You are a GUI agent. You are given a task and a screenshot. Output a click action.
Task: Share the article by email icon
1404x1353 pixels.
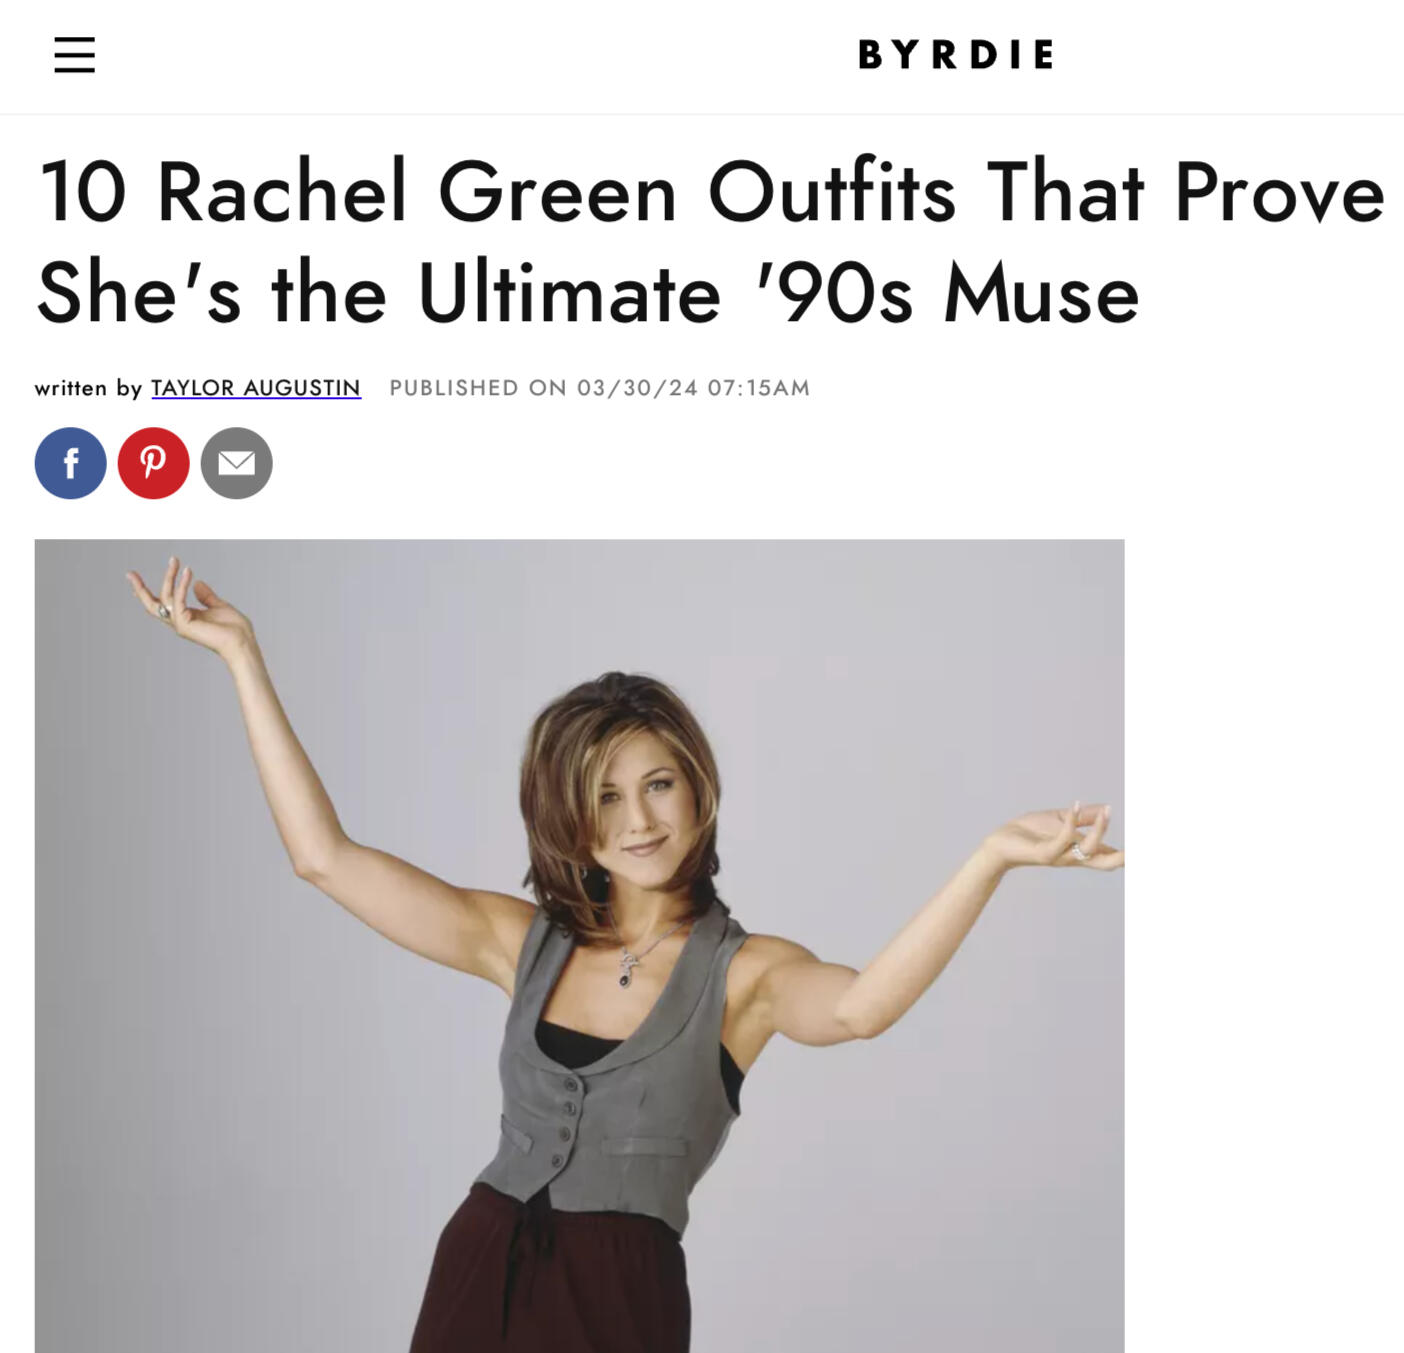[236, 463]
